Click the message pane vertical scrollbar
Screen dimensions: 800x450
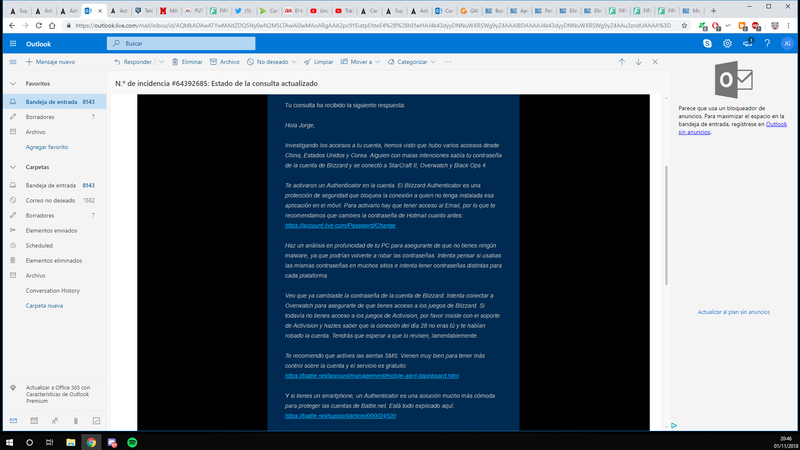click(666, 224)
